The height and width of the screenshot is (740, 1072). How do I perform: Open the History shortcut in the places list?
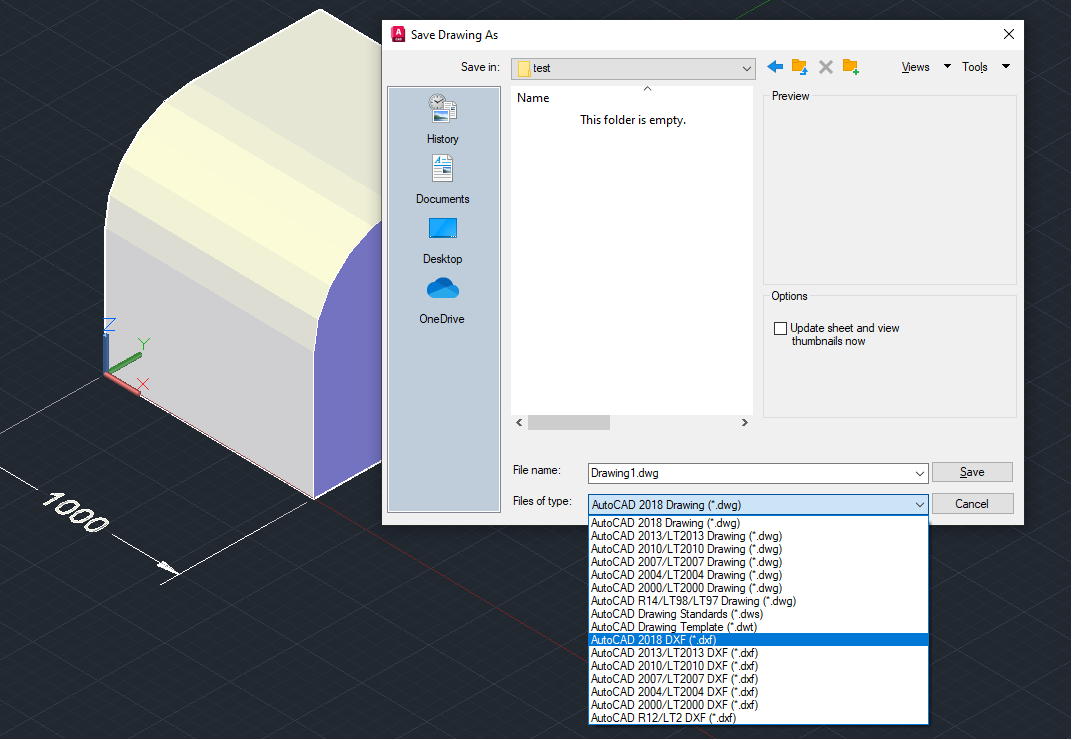pyautogui.click(x=442, y=119)
